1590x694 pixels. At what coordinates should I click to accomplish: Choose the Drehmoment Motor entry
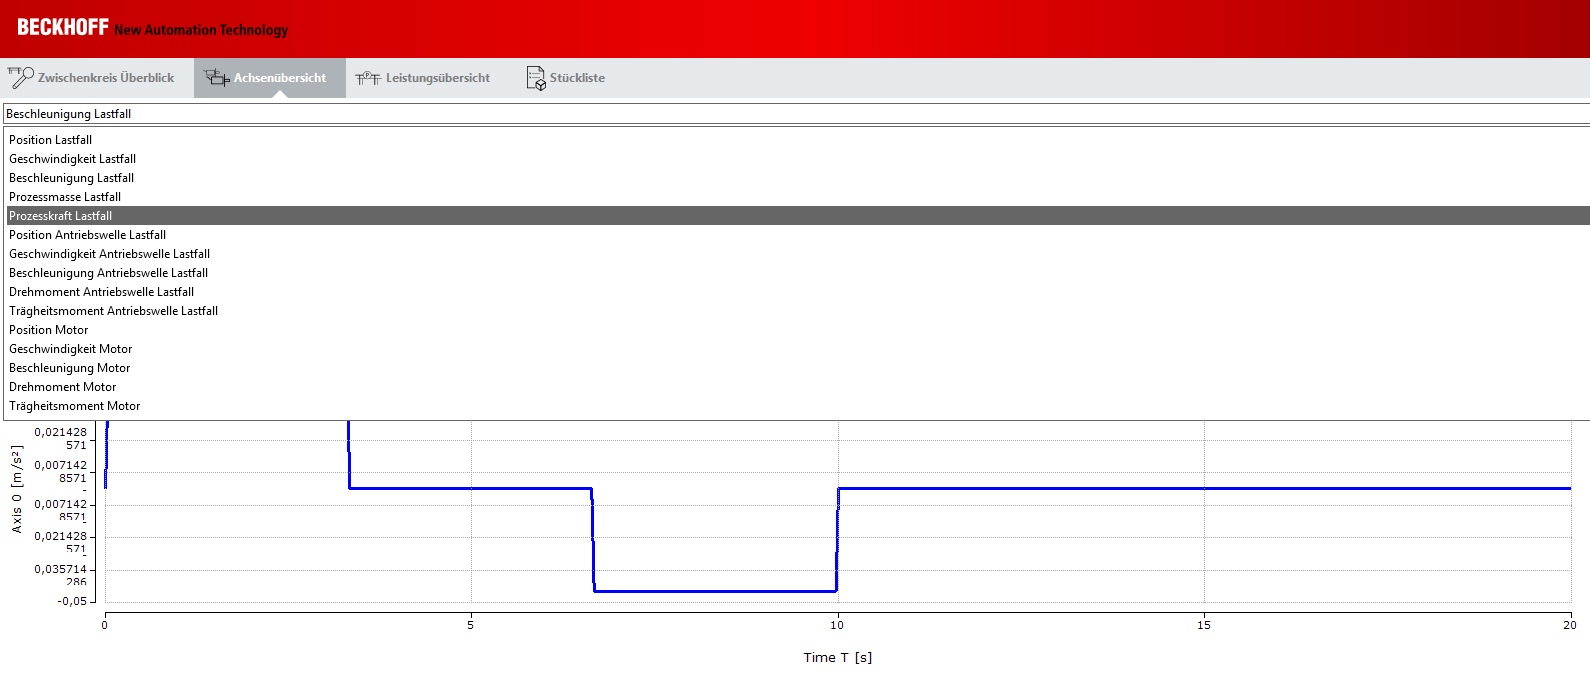click(798, 387)
